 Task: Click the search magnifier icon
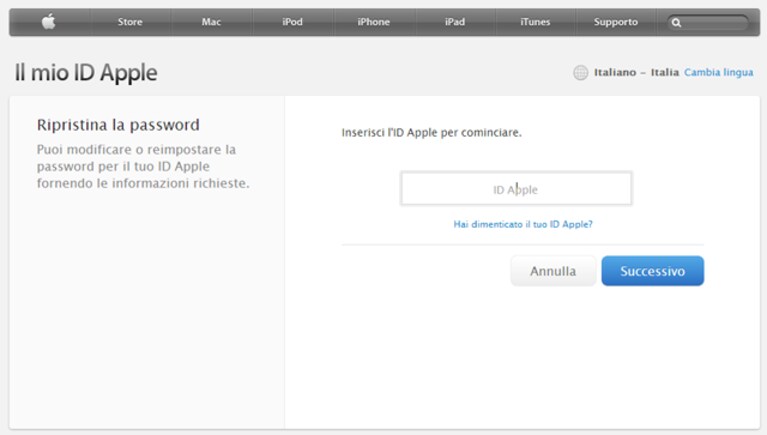(676, 23)
